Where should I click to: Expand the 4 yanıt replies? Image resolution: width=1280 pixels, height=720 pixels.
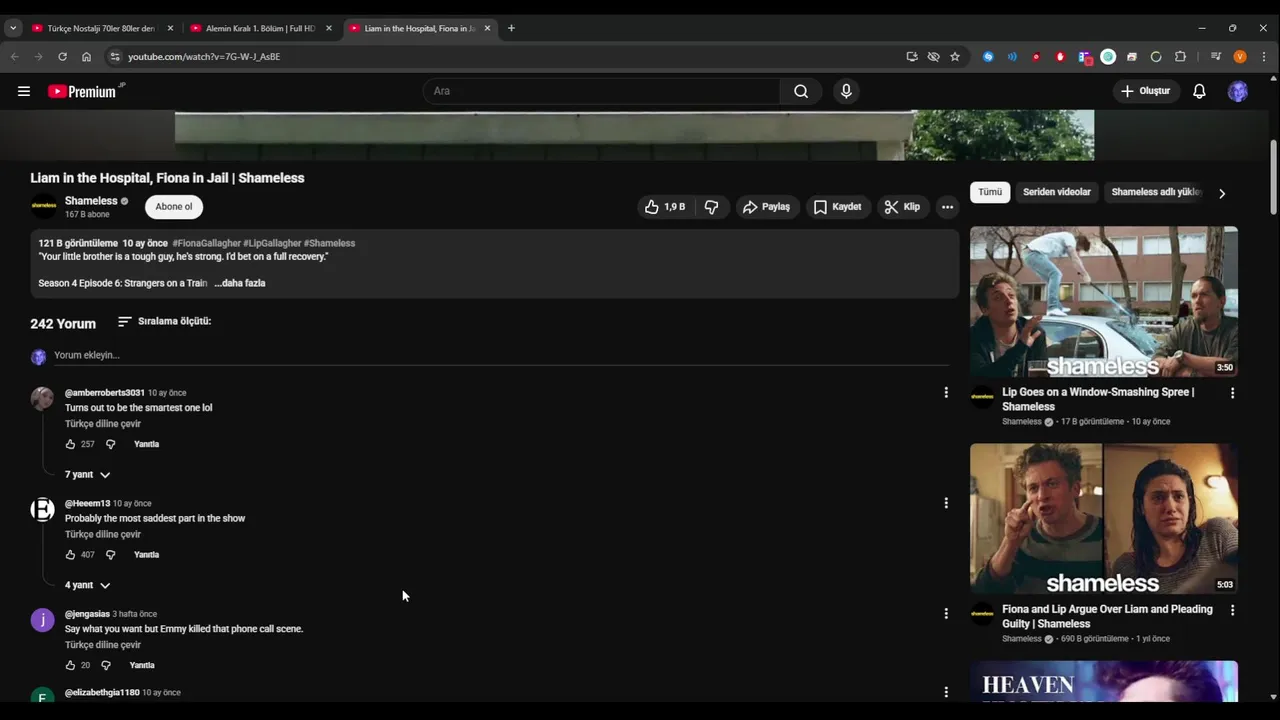[88, 585]
